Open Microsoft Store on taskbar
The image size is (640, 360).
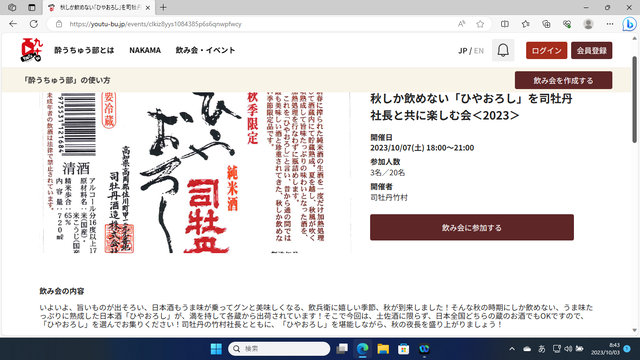pyautogui.click(x=404, y=349)
